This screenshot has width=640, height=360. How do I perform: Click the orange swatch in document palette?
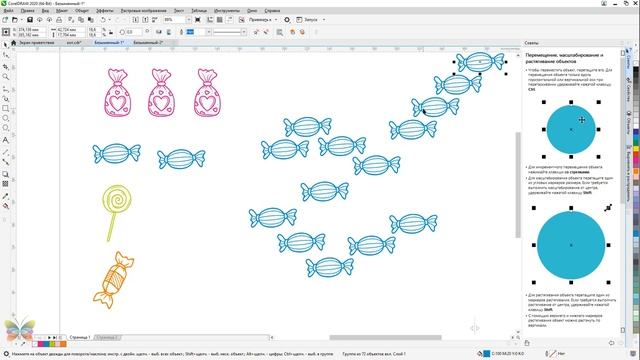pos(63,344)
